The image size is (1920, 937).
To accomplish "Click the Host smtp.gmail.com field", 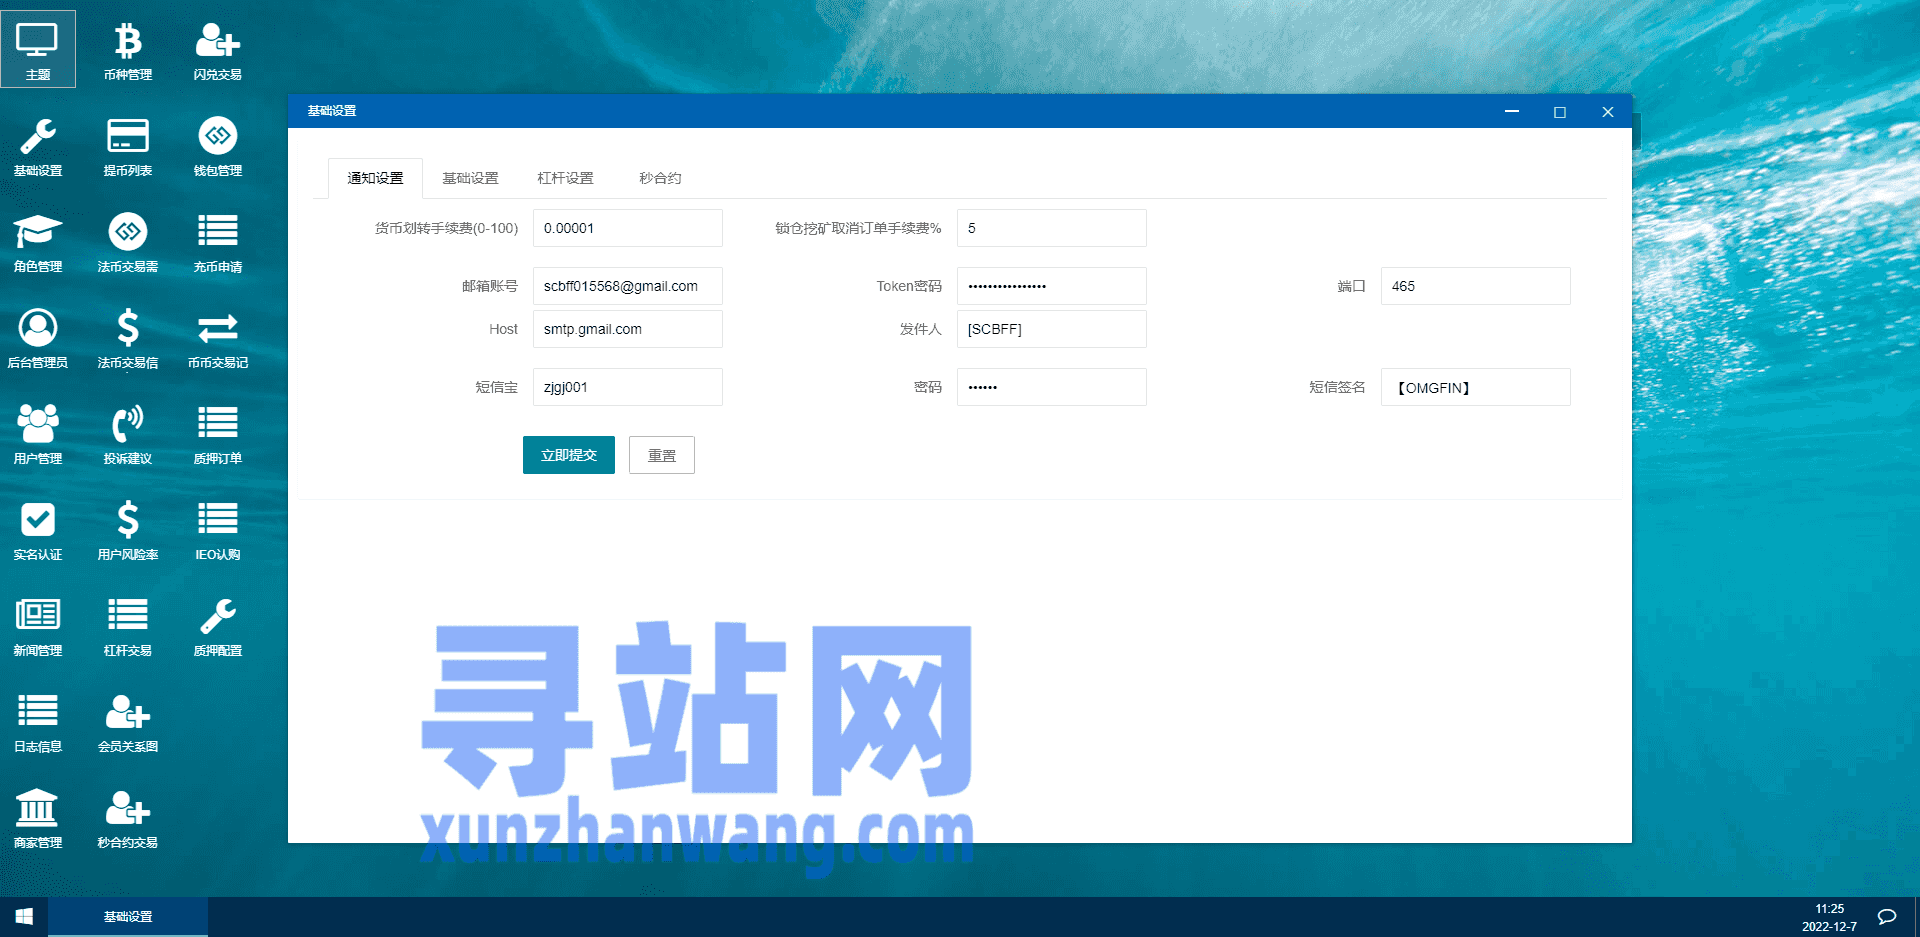I will [628, 329].
